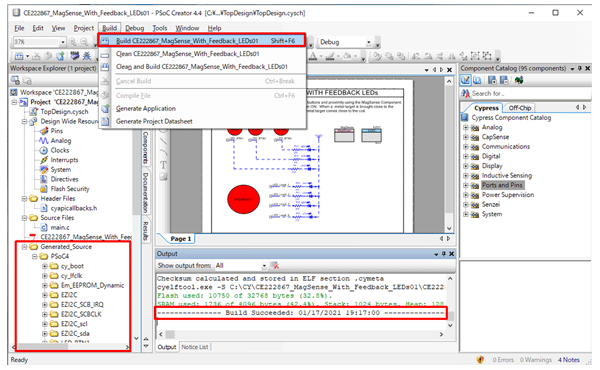This screenshot has width=600, height=370.
Task: Collapse the PSoC4 folder
Action: (x=34, y=256)
